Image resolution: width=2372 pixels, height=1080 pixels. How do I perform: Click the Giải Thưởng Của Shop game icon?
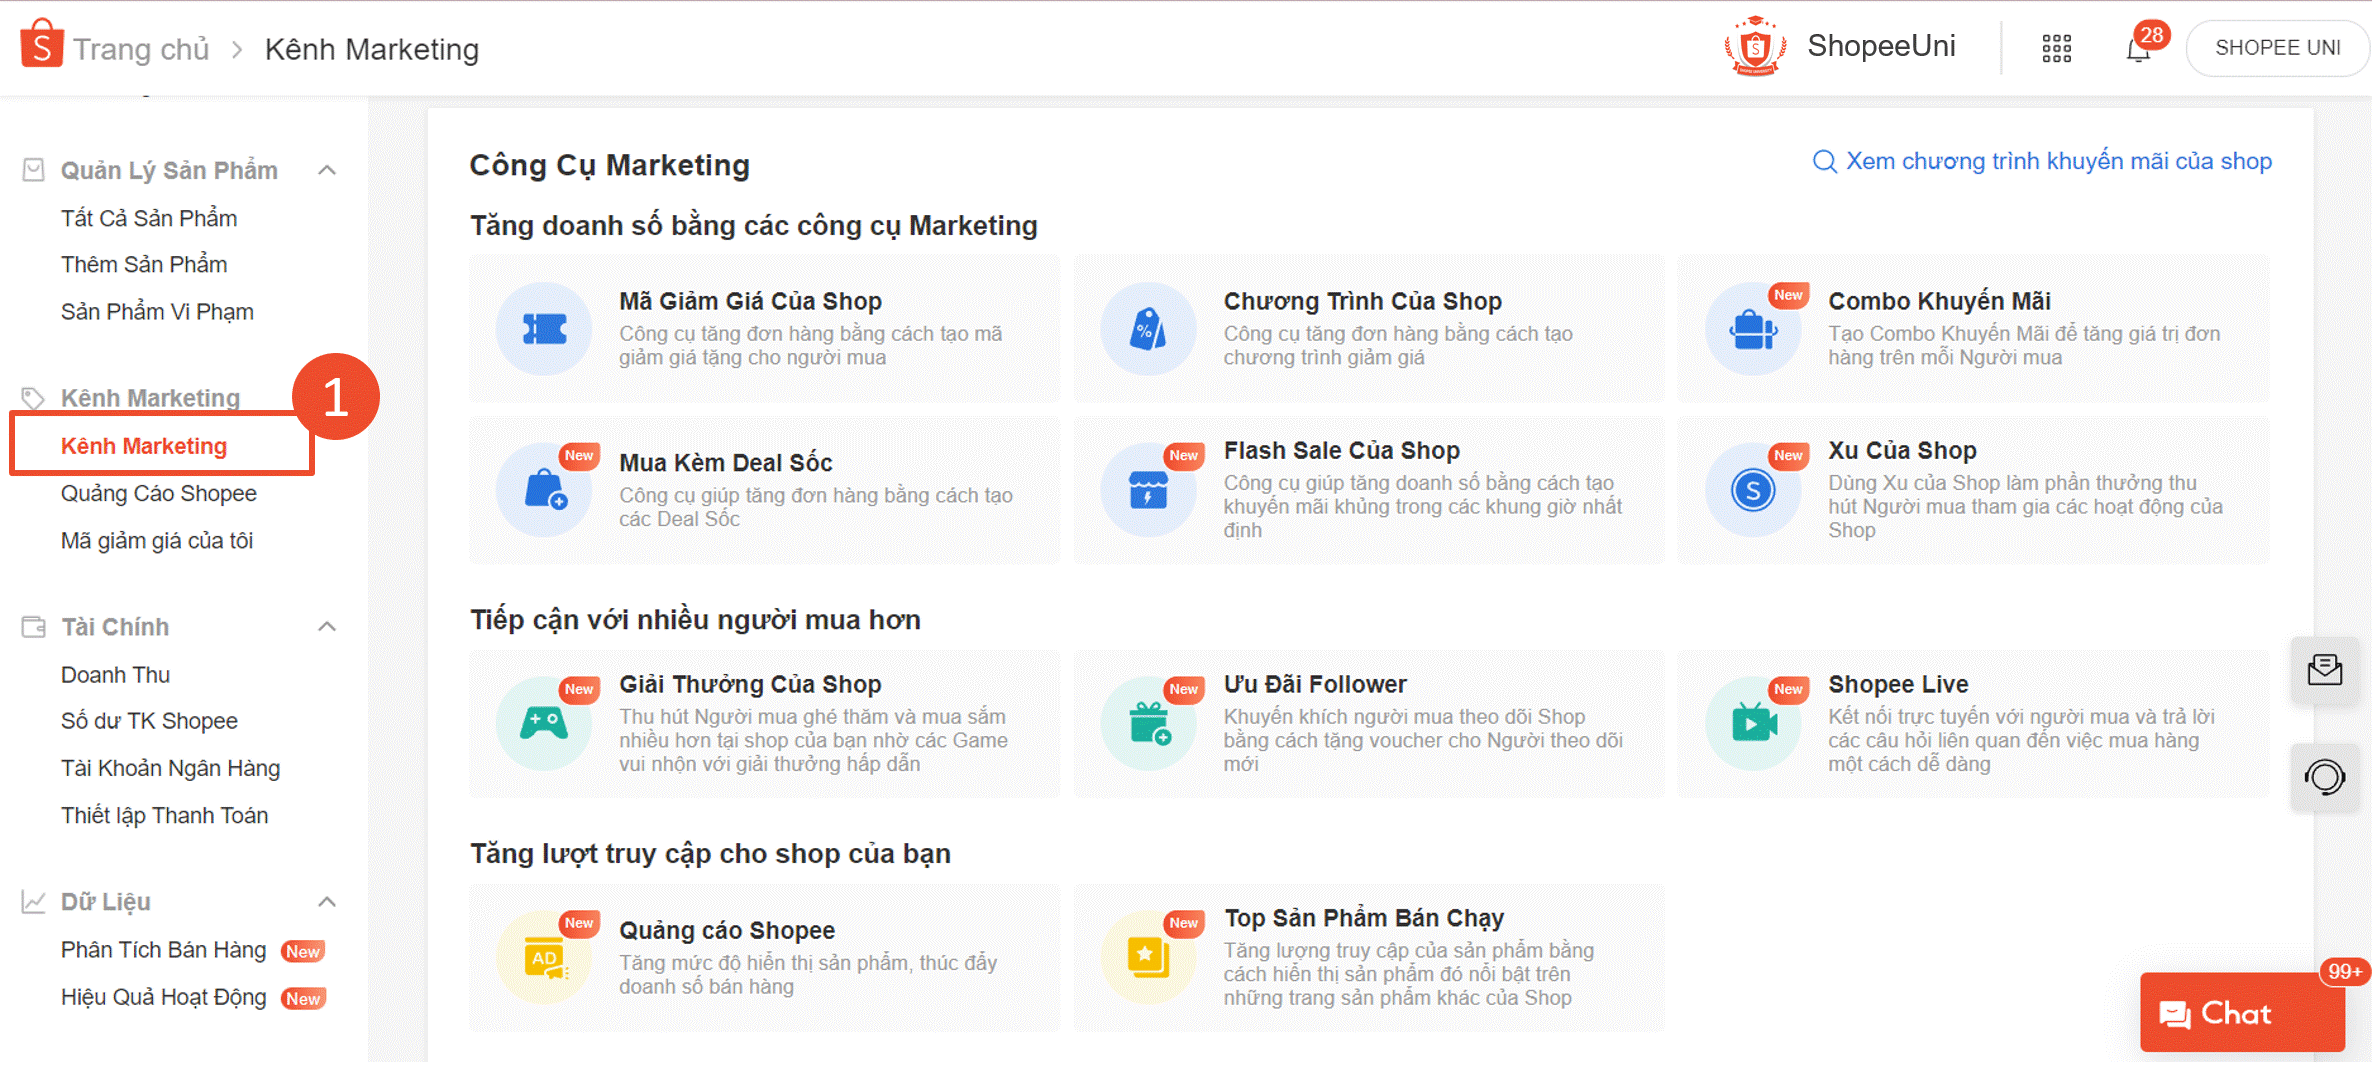543,723
